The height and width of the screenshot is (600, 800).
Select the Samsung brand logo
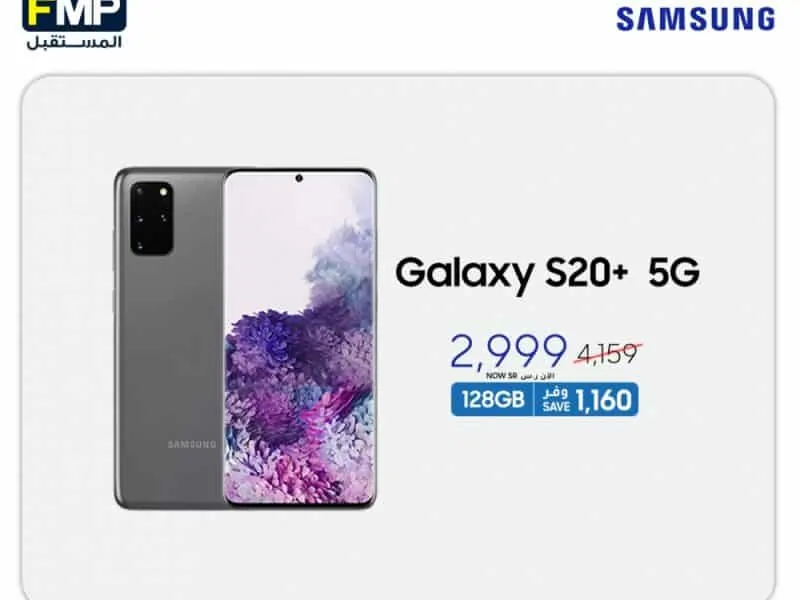[695, 19]
